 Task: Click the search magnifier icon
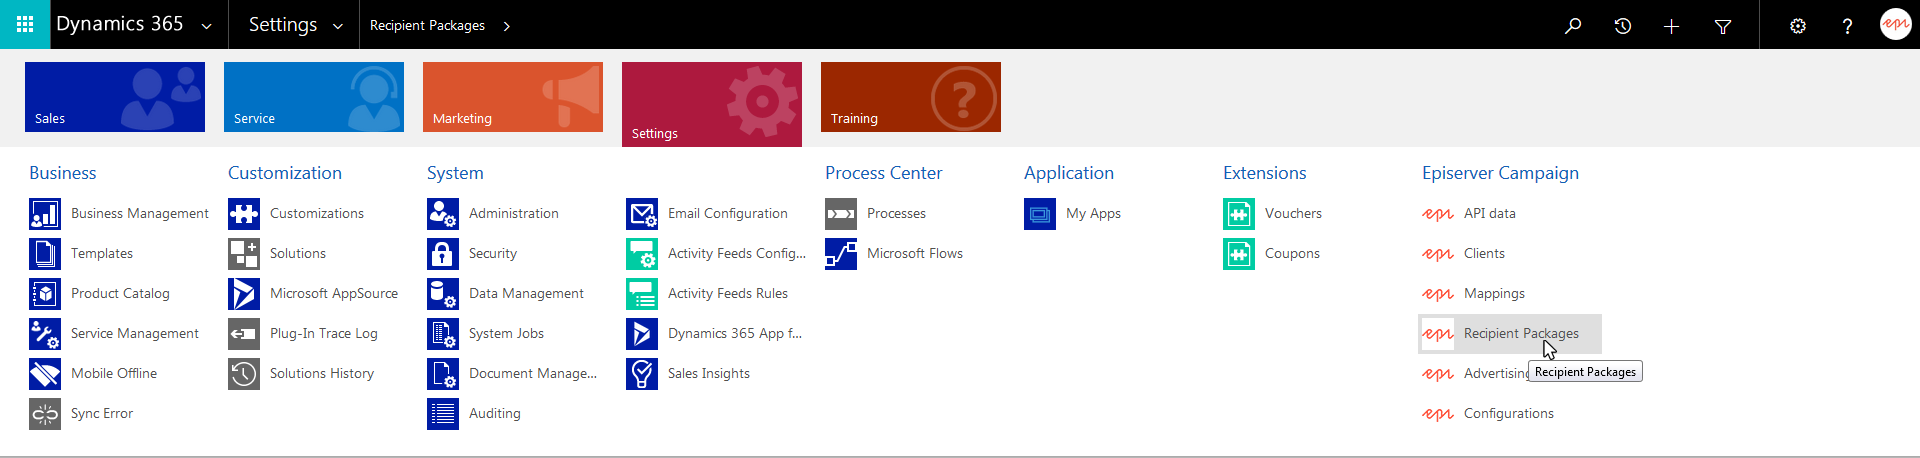(x=1573, y=25)
